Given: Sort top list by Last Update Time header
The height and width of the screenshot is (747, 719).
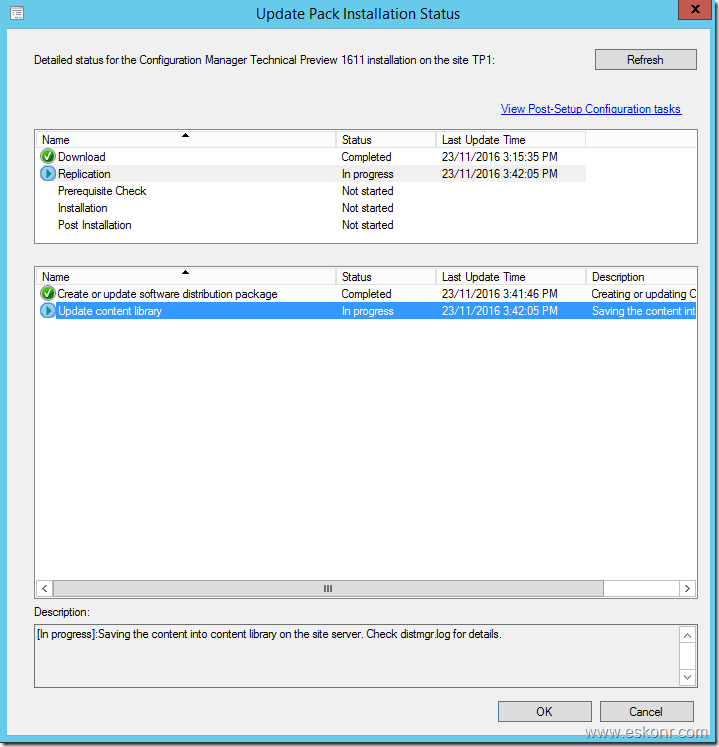Looking at the screenshot, I should 511,140.
